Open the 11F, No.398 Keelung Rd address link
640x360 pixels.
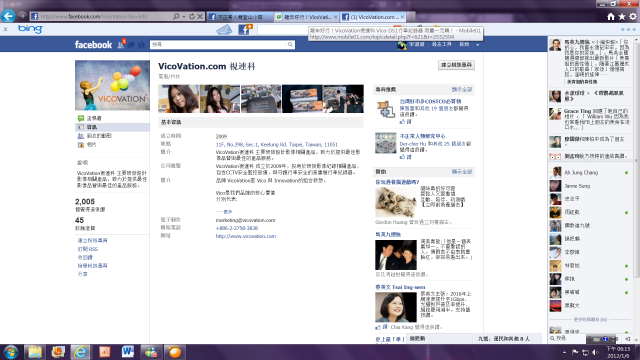[276, 144]
